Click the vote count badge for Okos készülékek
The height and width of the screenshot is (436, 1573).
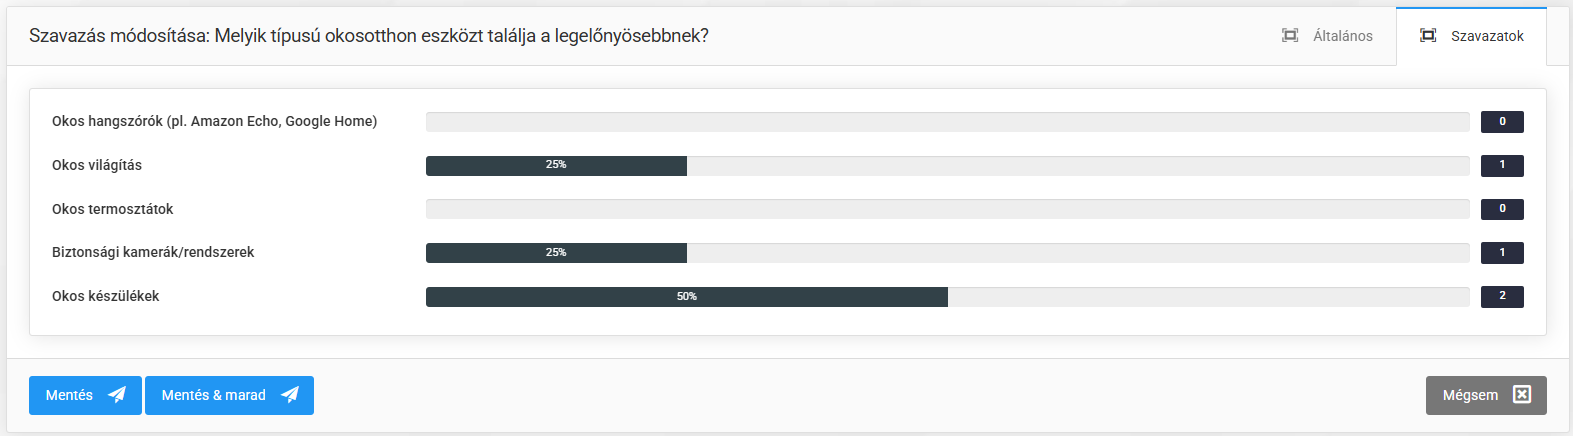coord(1501,297)
